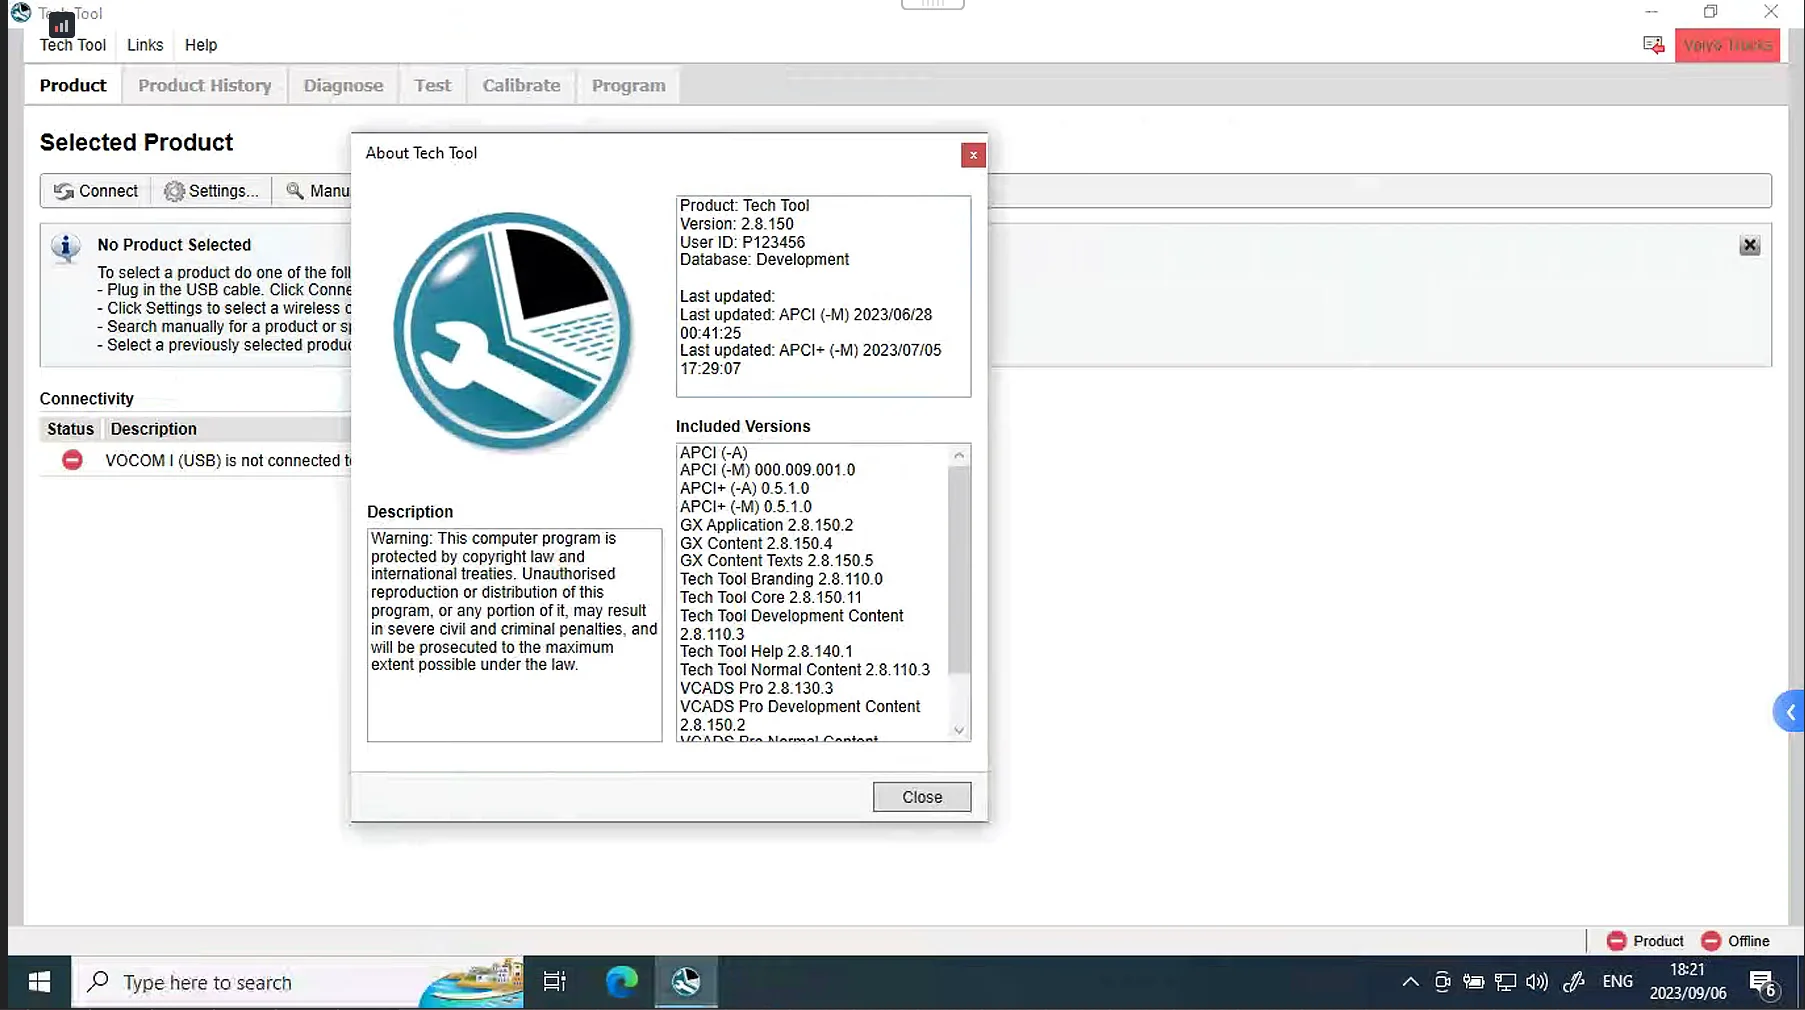
Task: Open the Help menu
Action: [201, 45]
